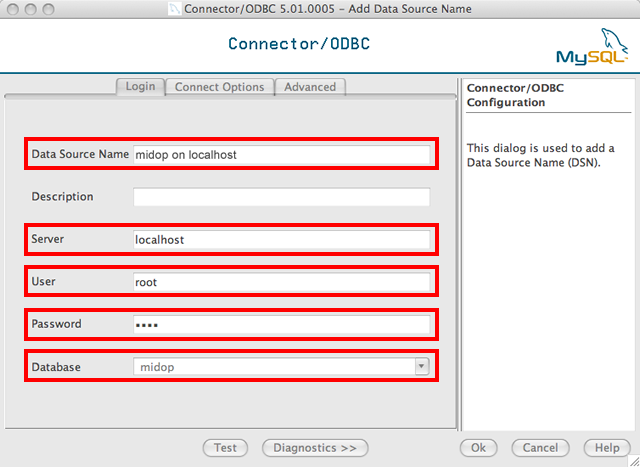Image resolution: width=640 pixels, height=467 pixels.
Task: Click the User field containing root
Action: (x=282, y=282)
